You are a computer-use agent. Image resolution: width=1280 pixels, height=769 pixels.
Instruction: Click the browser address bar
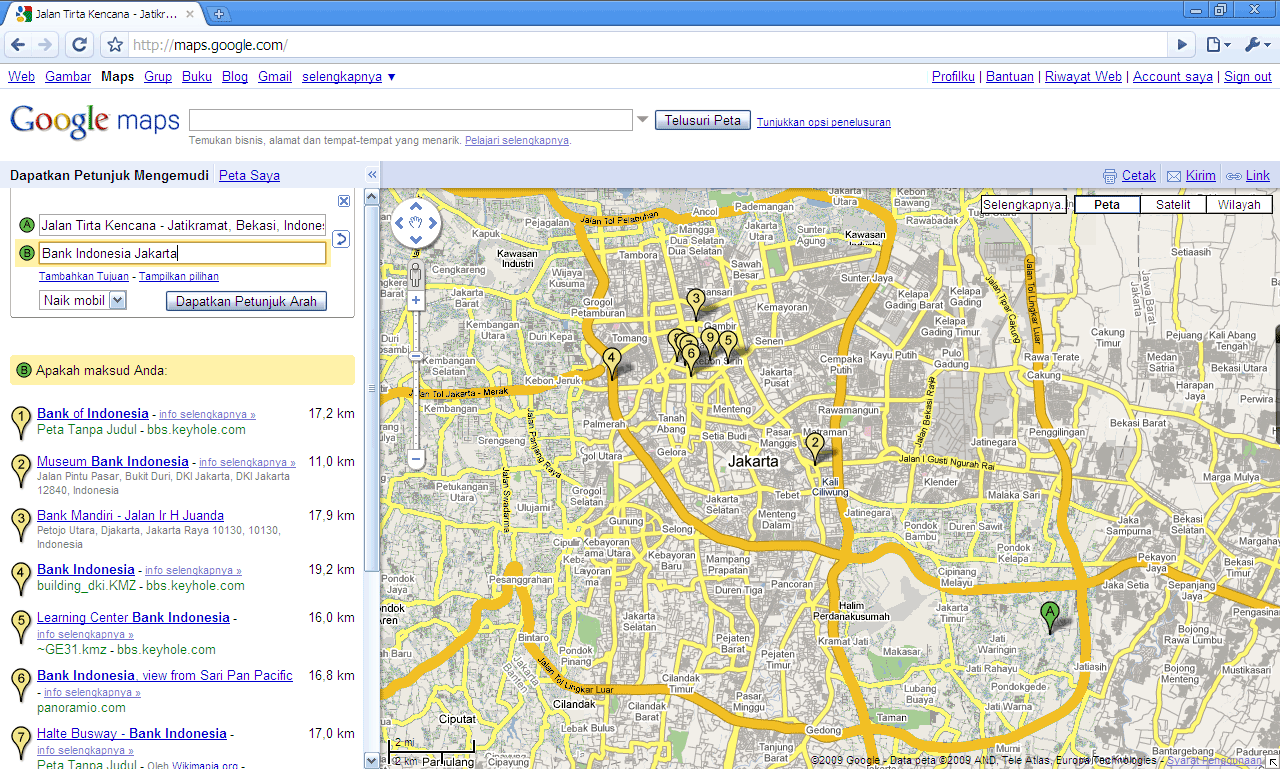point(646,45)
